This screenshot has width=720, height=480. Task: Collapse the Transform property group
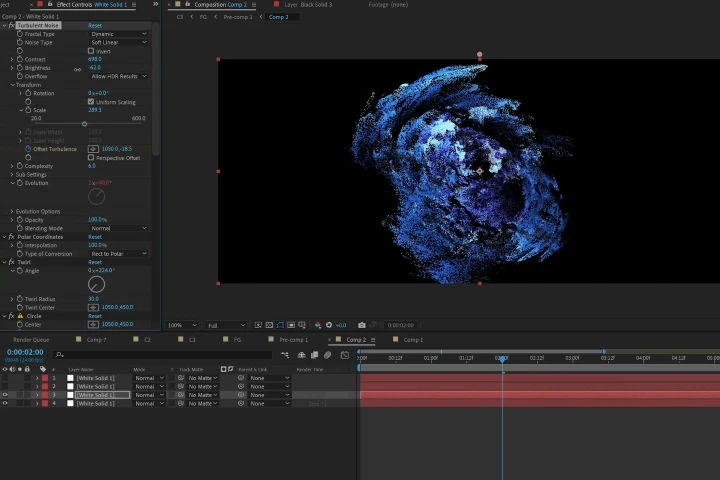(12, 85)
